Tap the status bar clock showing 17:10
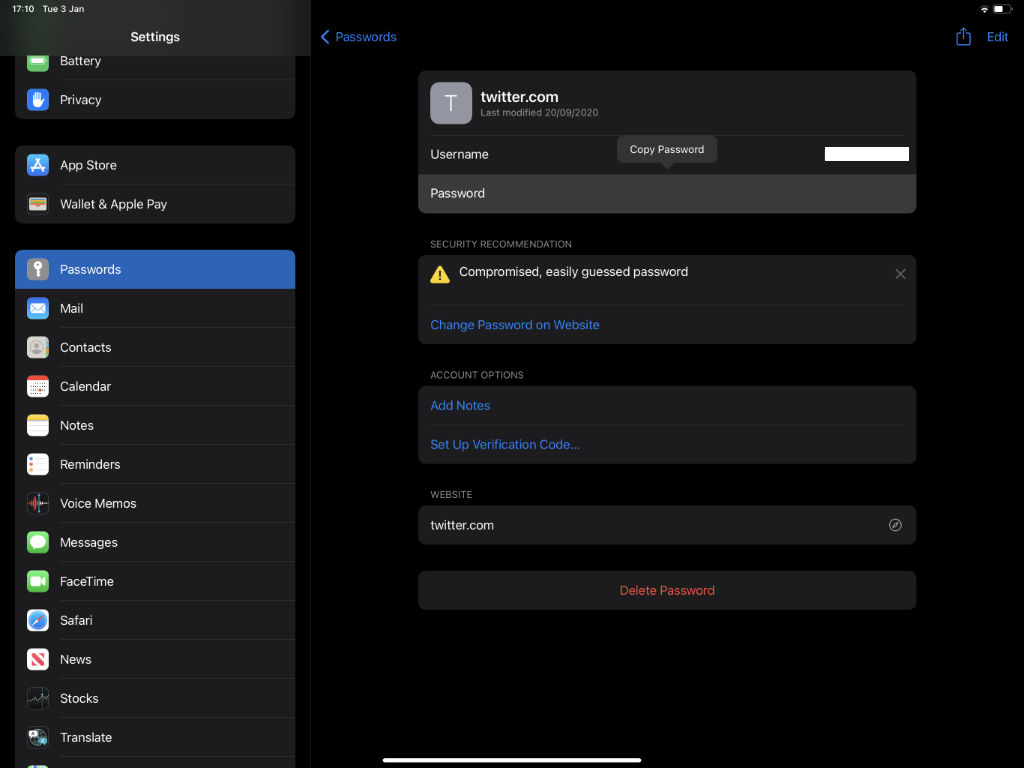Viewport: 1024px width, 768px height. coord(23,9)
